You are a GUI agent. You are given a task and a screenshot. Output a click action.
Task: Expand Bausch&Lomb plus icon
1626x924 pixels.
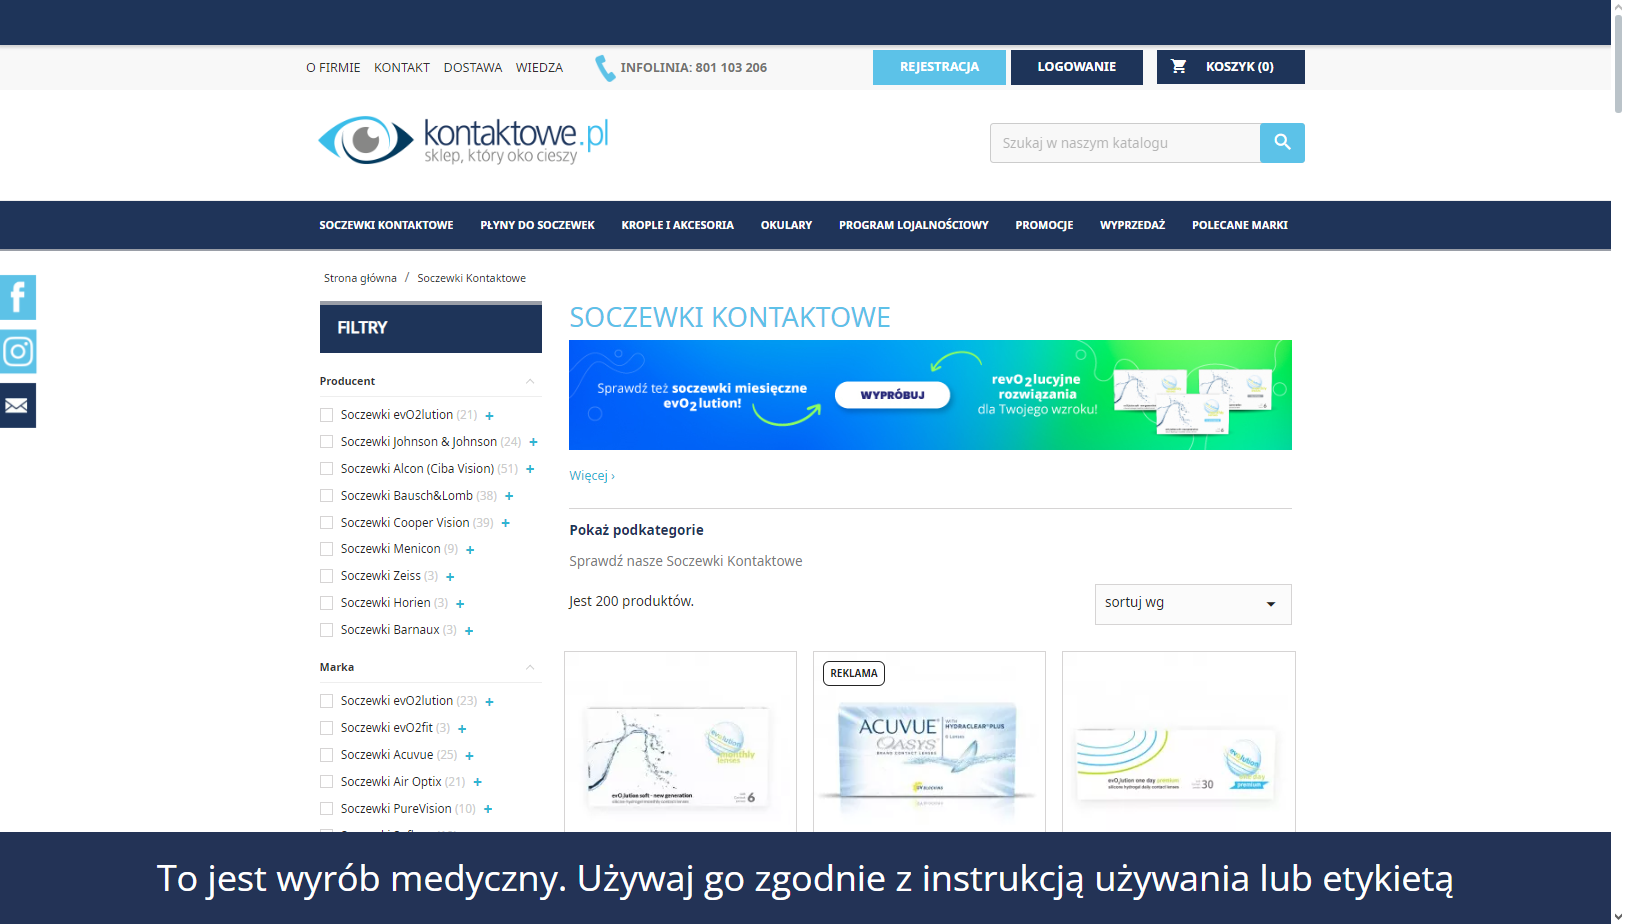click(509, 496)
